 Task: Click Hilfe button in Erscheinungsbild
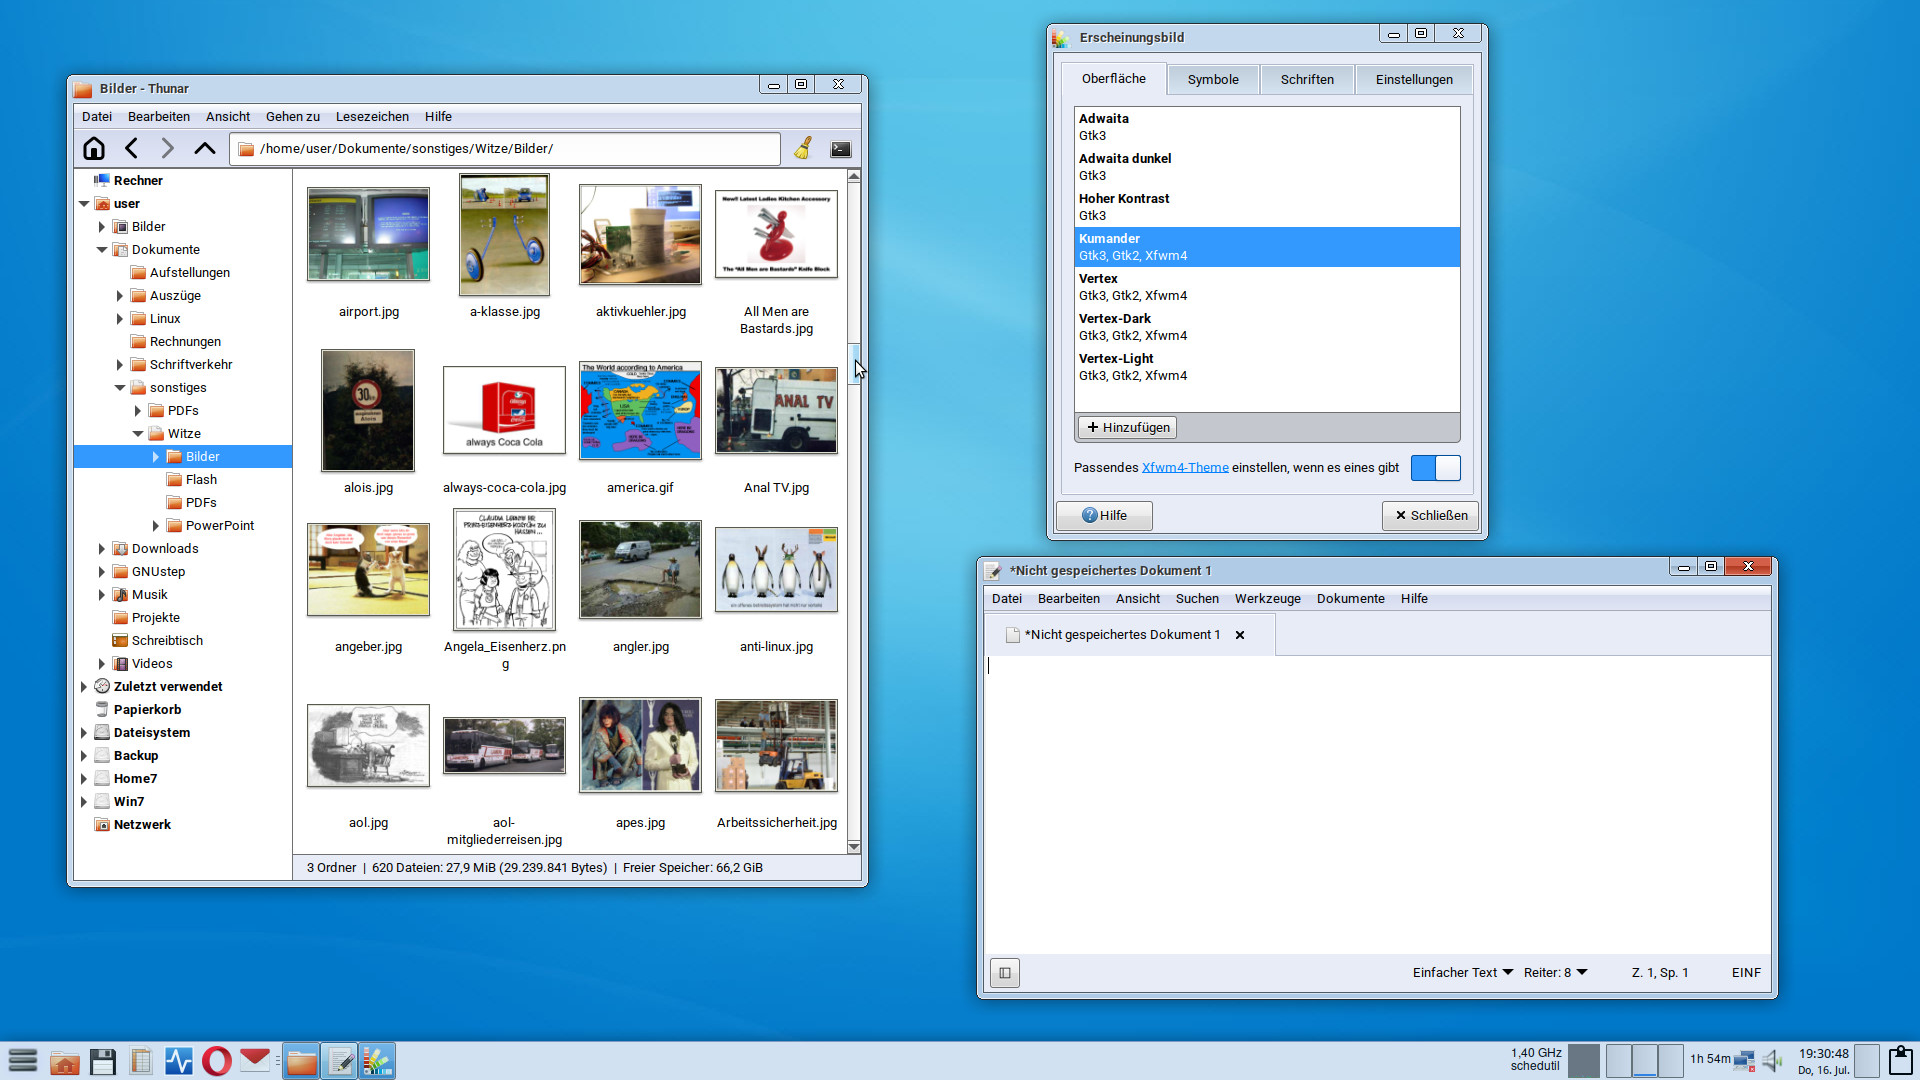(1104, 515)
